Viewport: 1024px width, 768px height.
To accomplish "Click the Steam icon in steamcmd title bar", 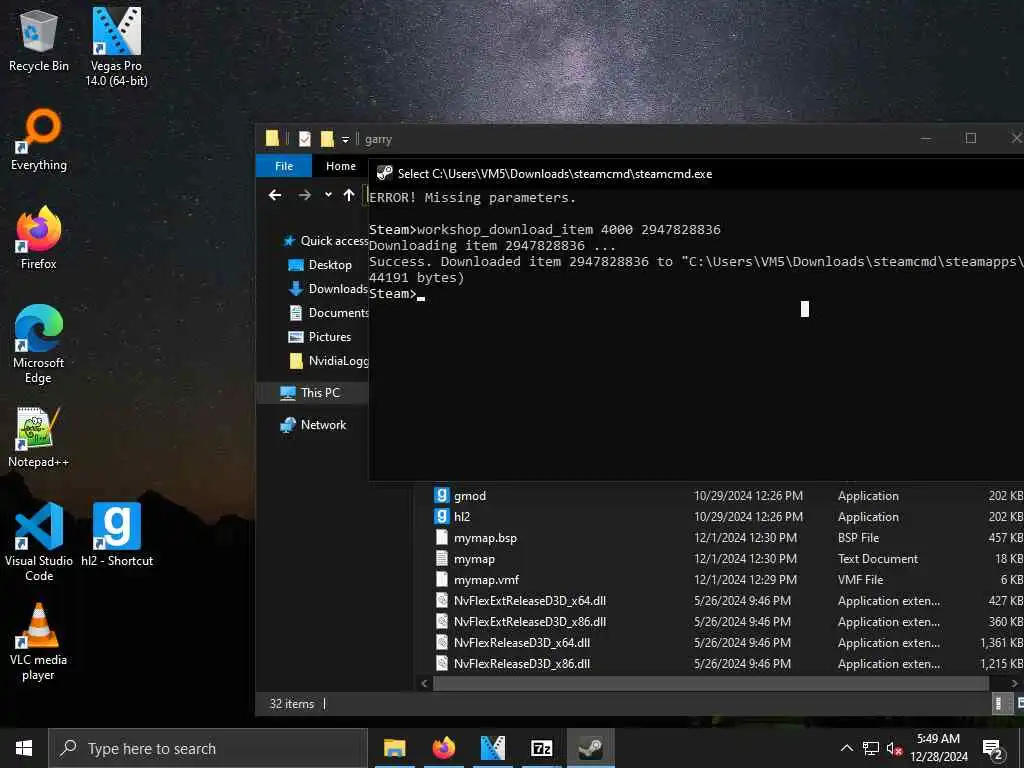I will point(385,173).
